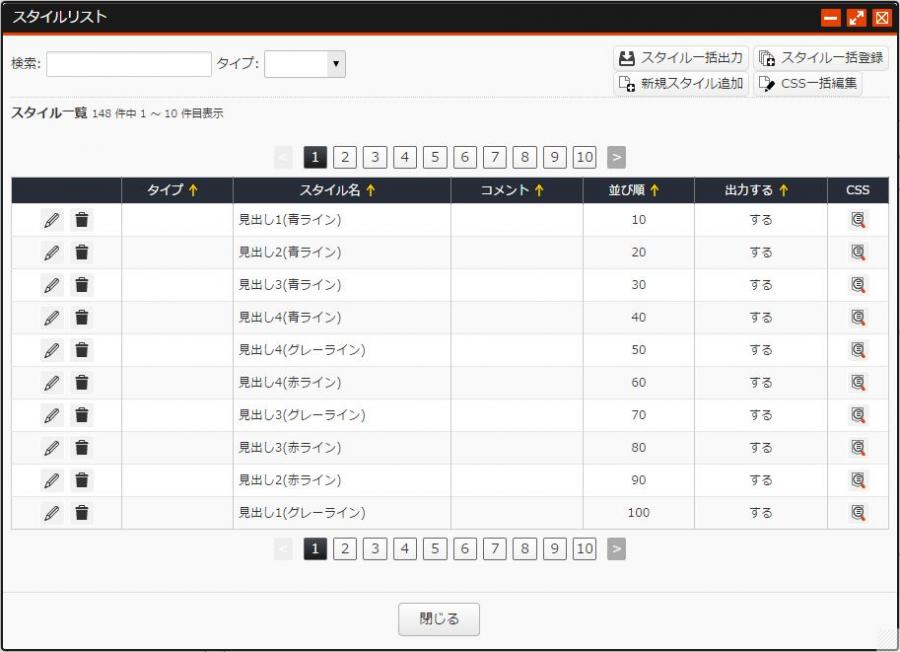Edit the 見出し1(グレーライン) style with pencil icon

coord(52,513)
